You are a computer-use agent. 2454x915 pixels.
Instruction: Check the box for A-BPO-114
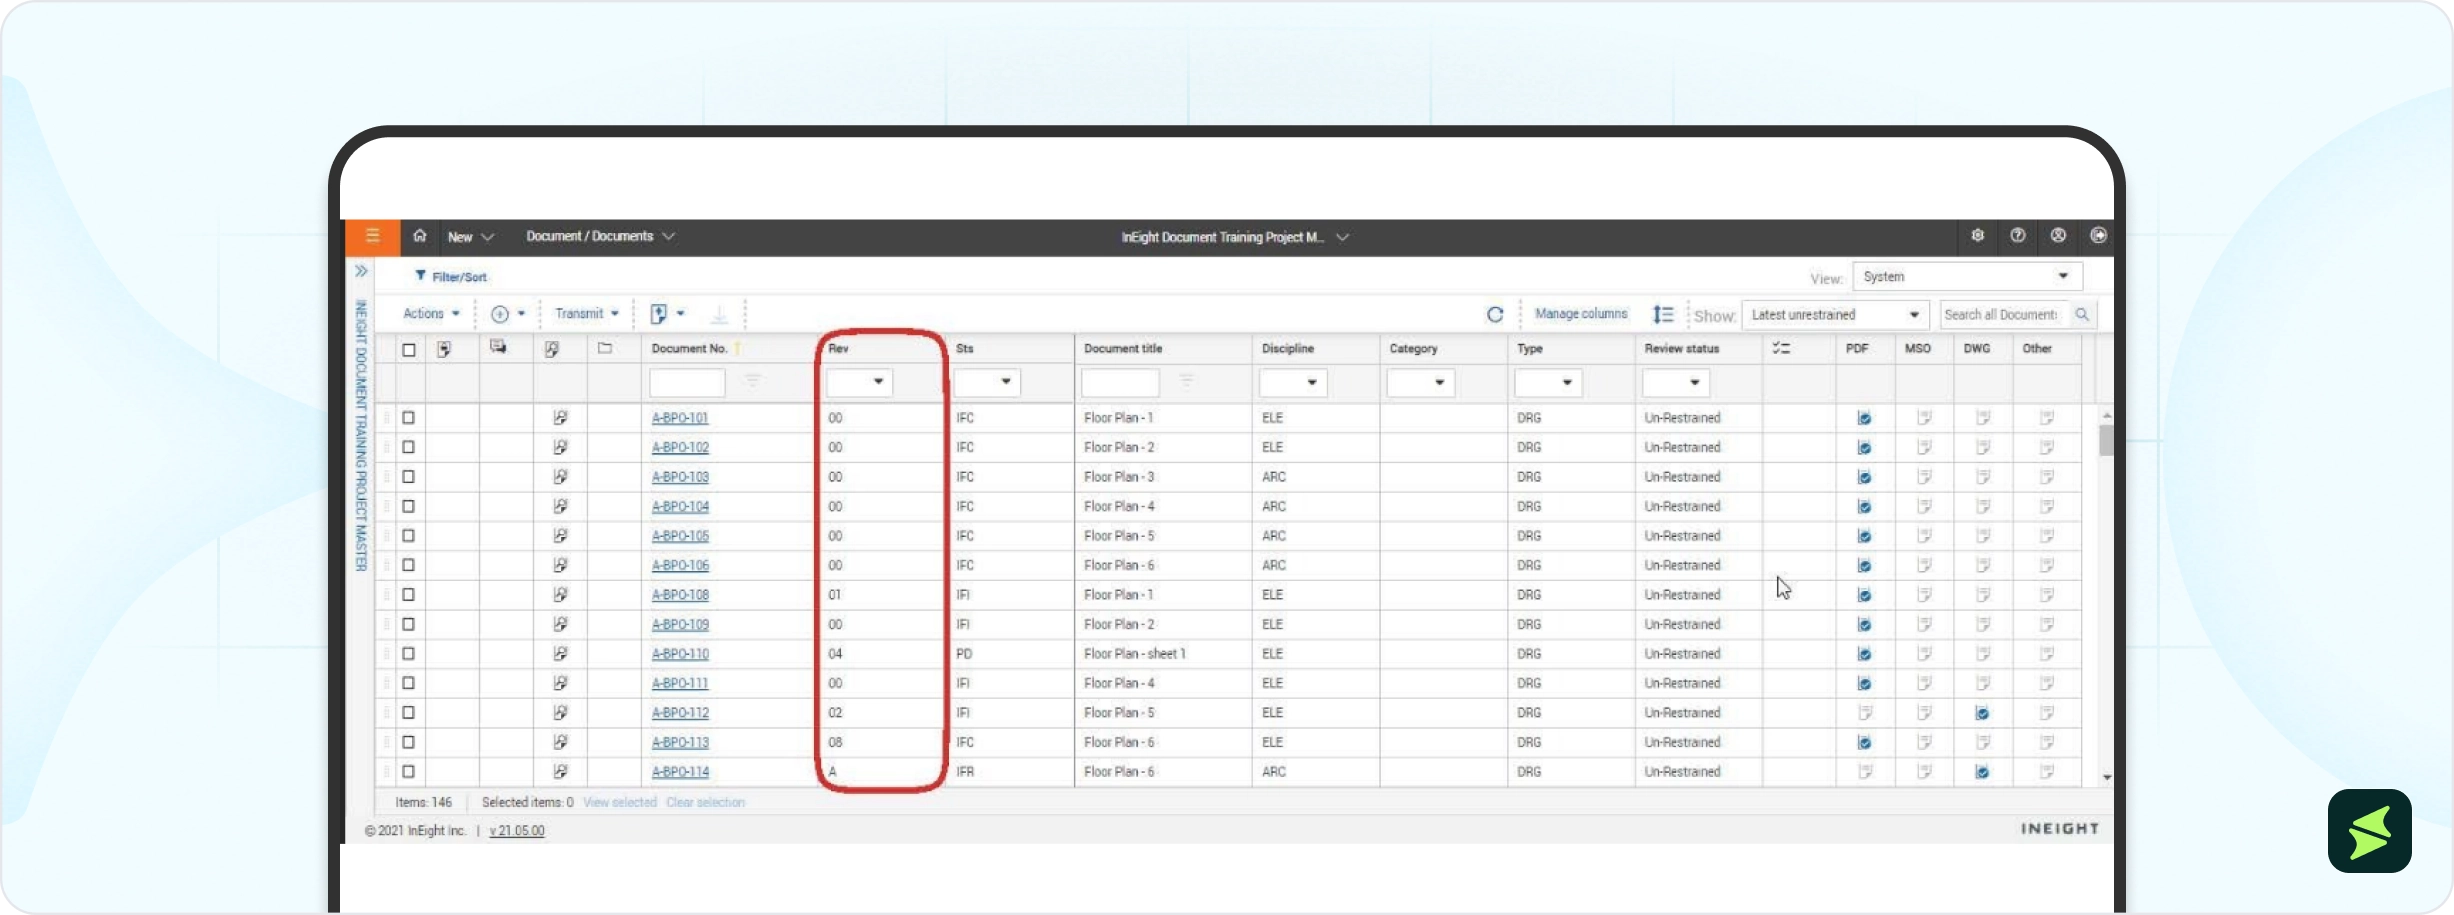tap(409, 772)
